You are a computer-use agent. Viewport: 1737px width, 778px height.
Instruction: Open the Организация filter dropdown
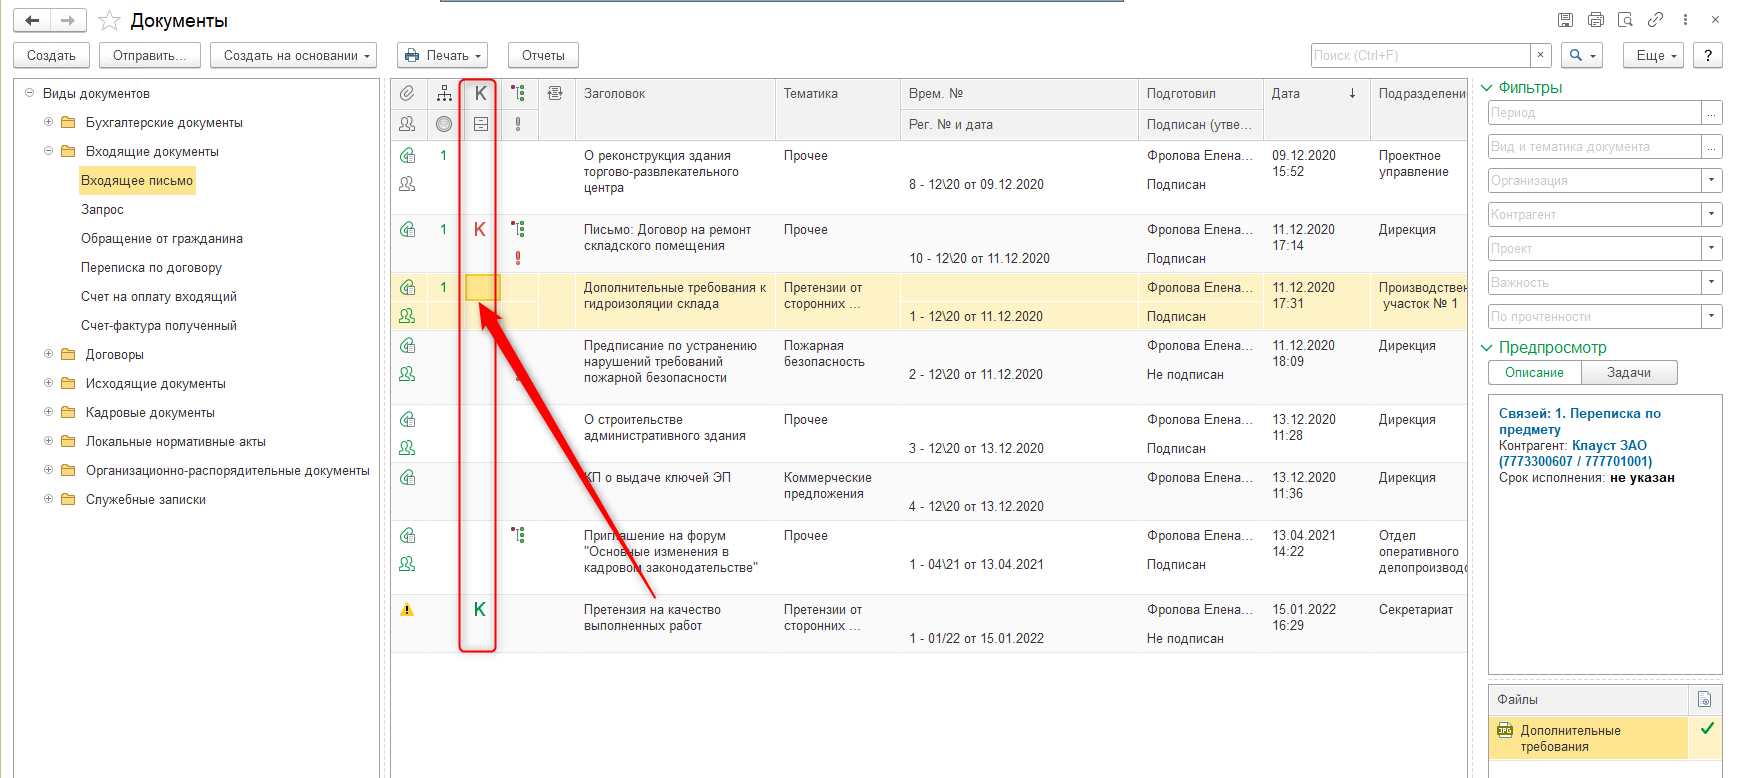tap(1712, 181)
